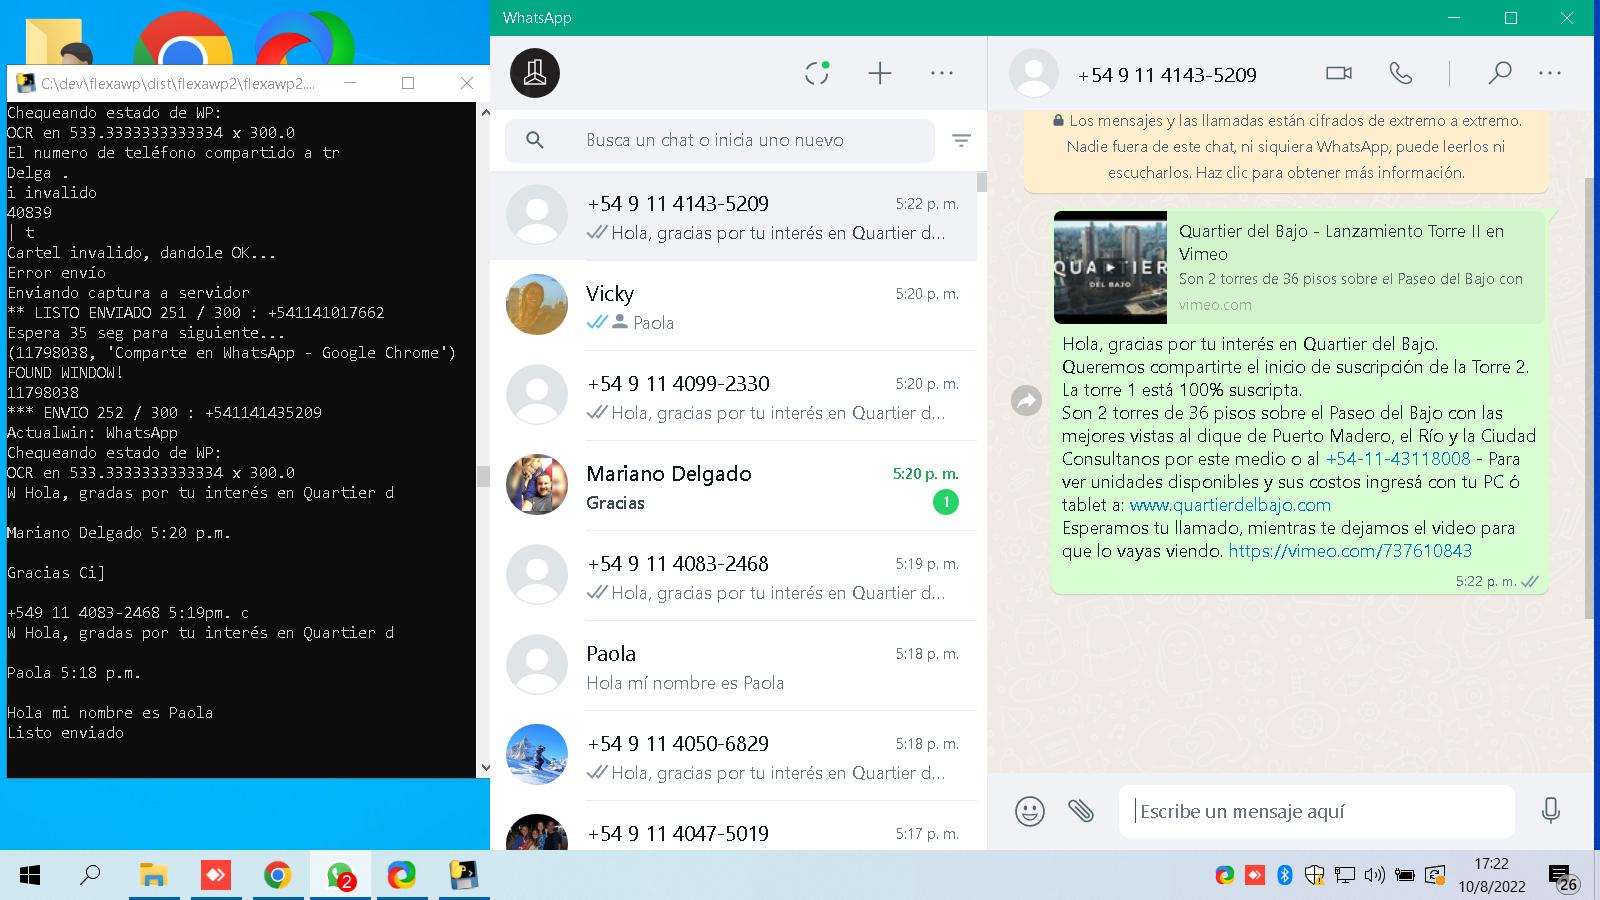1600x900 pixels.
Task: Open the www.quartierdelbajo.com link
Action: pyautogui.click(x=1230, y=505)
